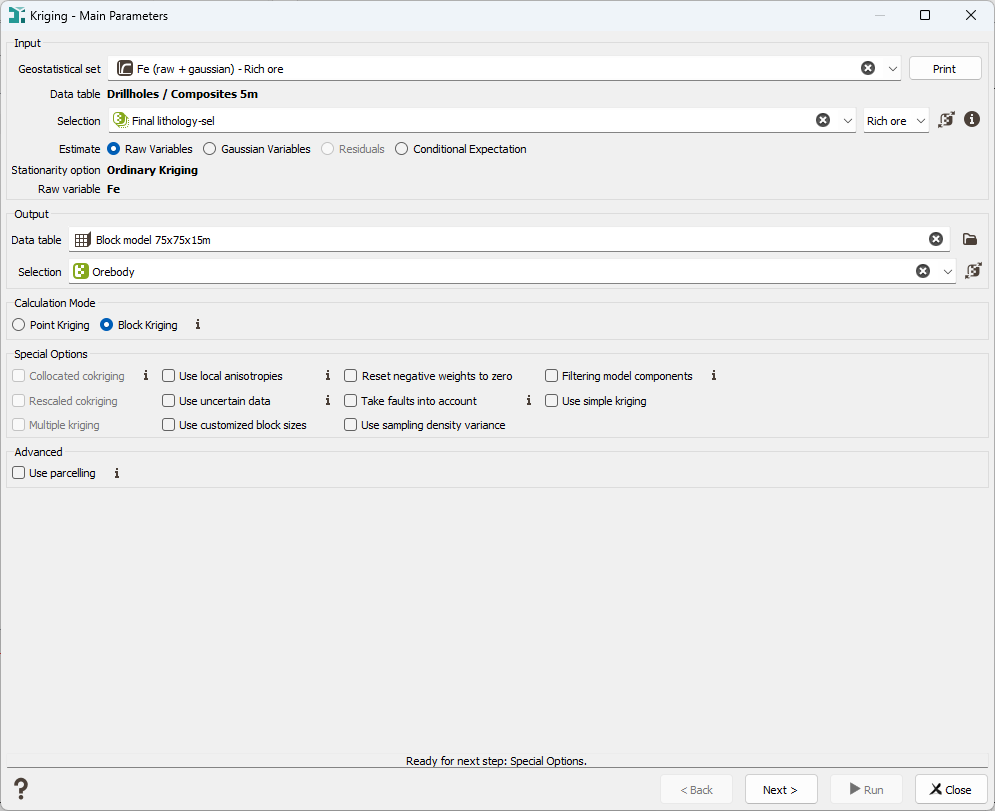The height and width of the screenshot is (811, 995).
Task: Click the Raw variable 'Fe' value
Action: click(114, 189)
